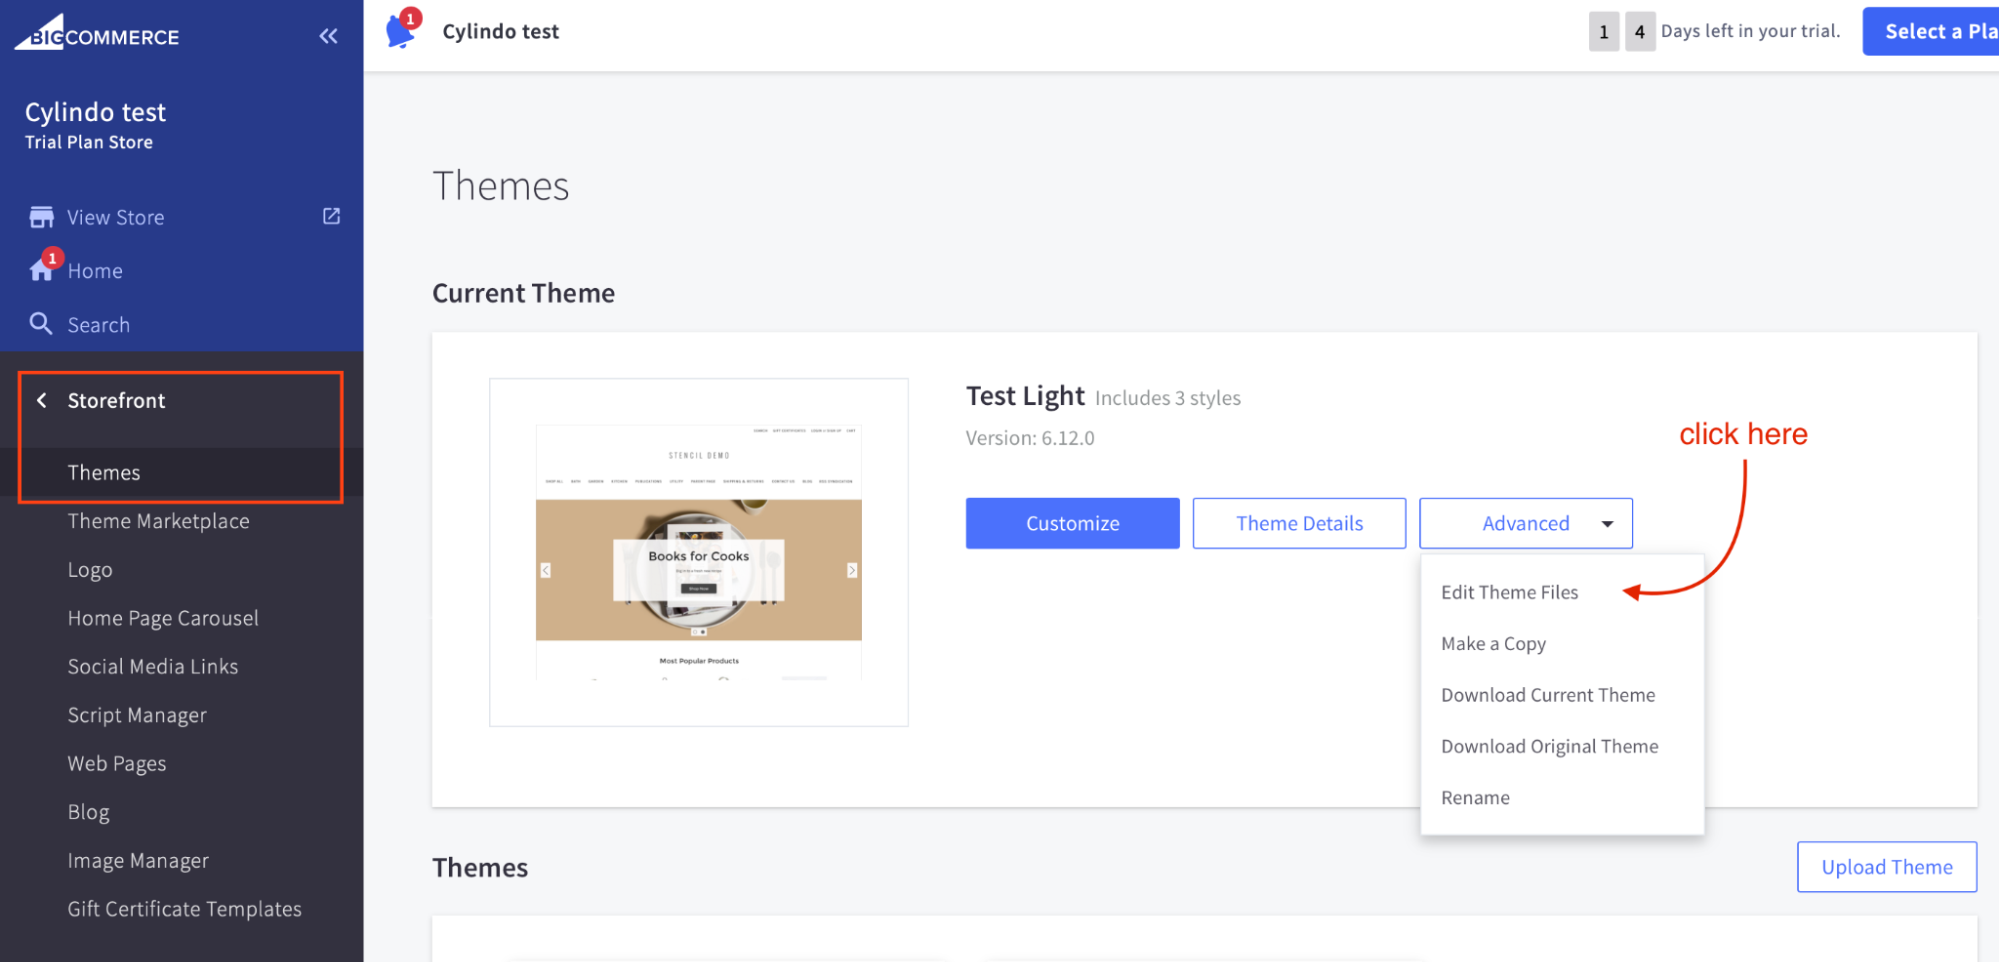Image resolution: width=1999 pixels, height=963 pixels.
Task: Open the notification bell icon
Action: coord(401,31)
